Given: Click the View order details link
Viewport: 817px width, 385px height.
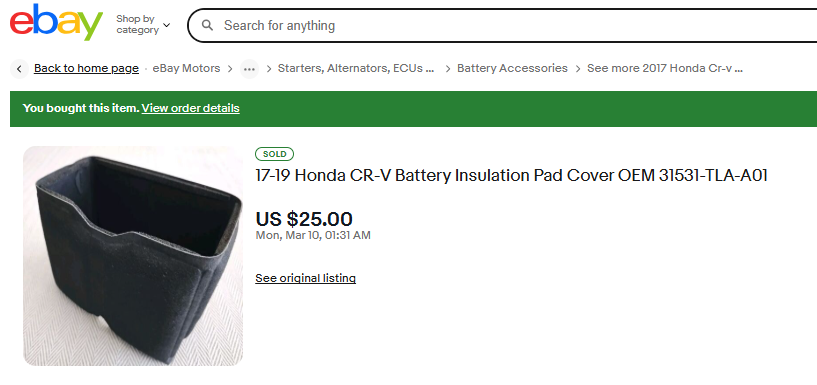Looking at the screenshot, I should [x=191, y=108].
